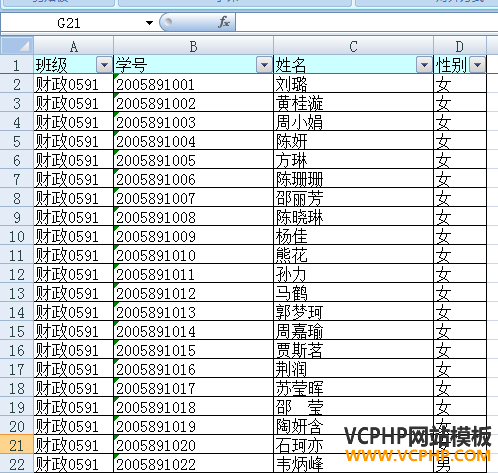
Task: Open the 性别 filter dropdown
Action: 477,65
